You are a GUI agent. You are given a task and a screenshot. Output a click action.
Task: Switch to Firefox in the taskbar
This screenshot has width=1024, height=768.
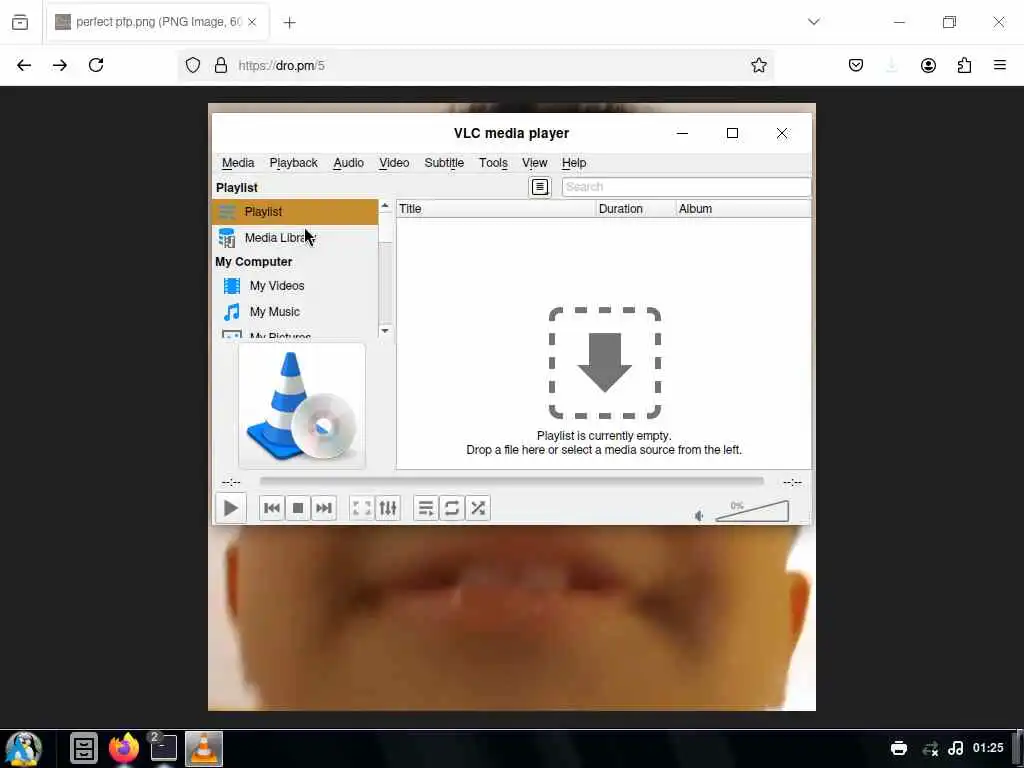tap(124, 748)
